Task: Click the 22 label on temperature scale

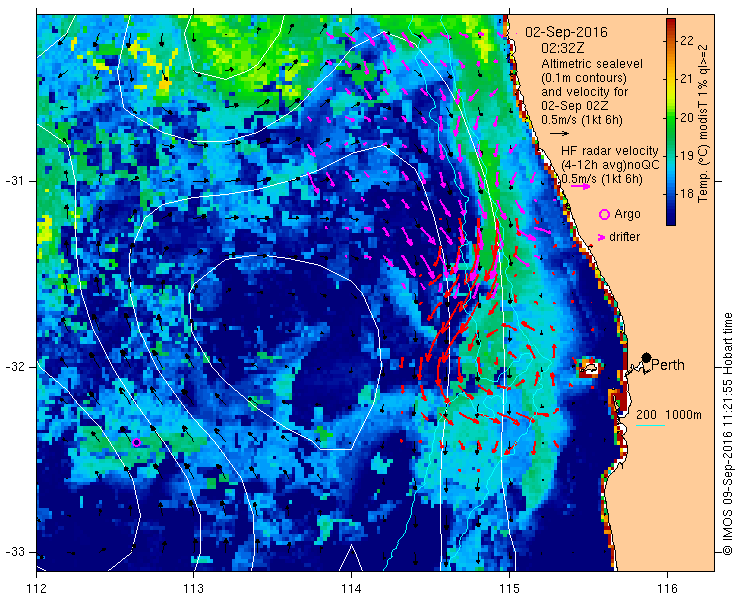Action: tap(687, 41)
